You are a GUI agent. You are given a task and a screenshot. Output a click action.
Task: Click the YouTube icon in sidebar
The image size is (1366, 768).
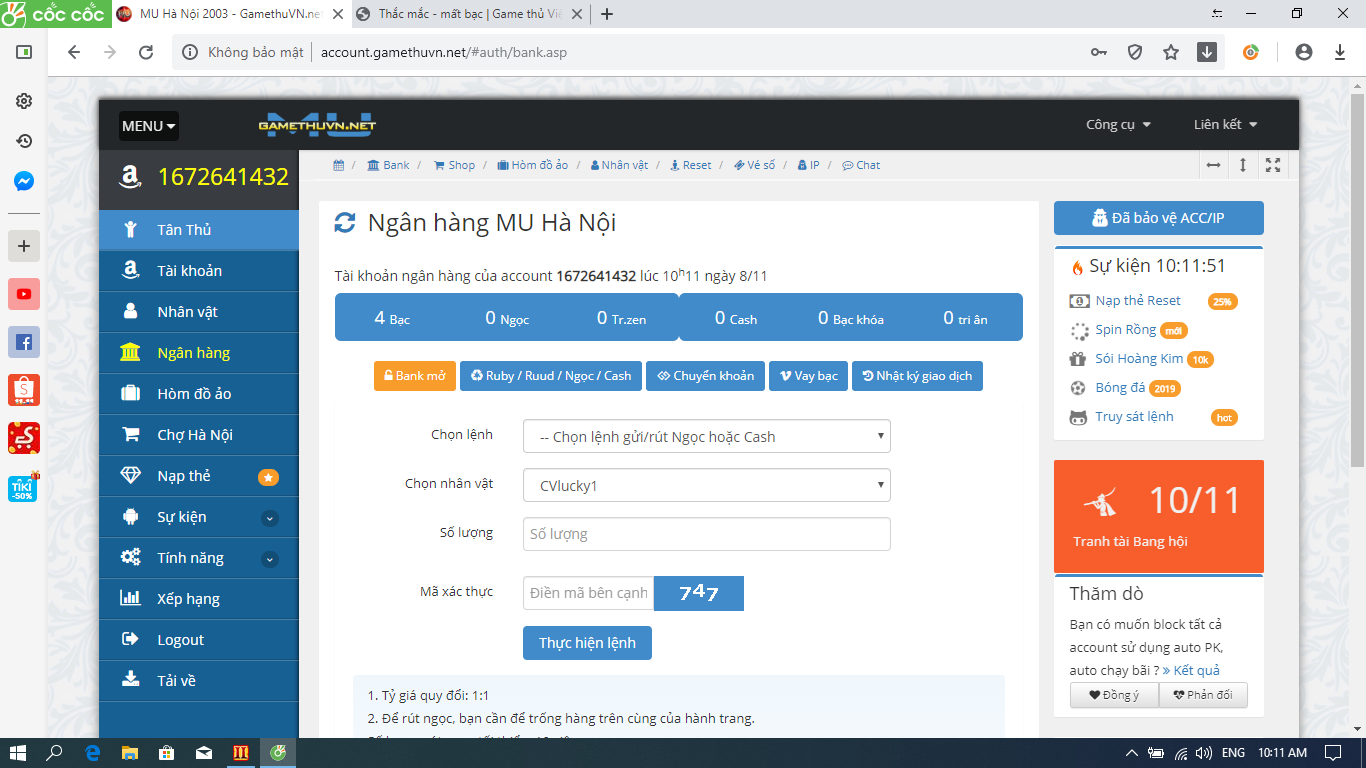click(24, 294)
